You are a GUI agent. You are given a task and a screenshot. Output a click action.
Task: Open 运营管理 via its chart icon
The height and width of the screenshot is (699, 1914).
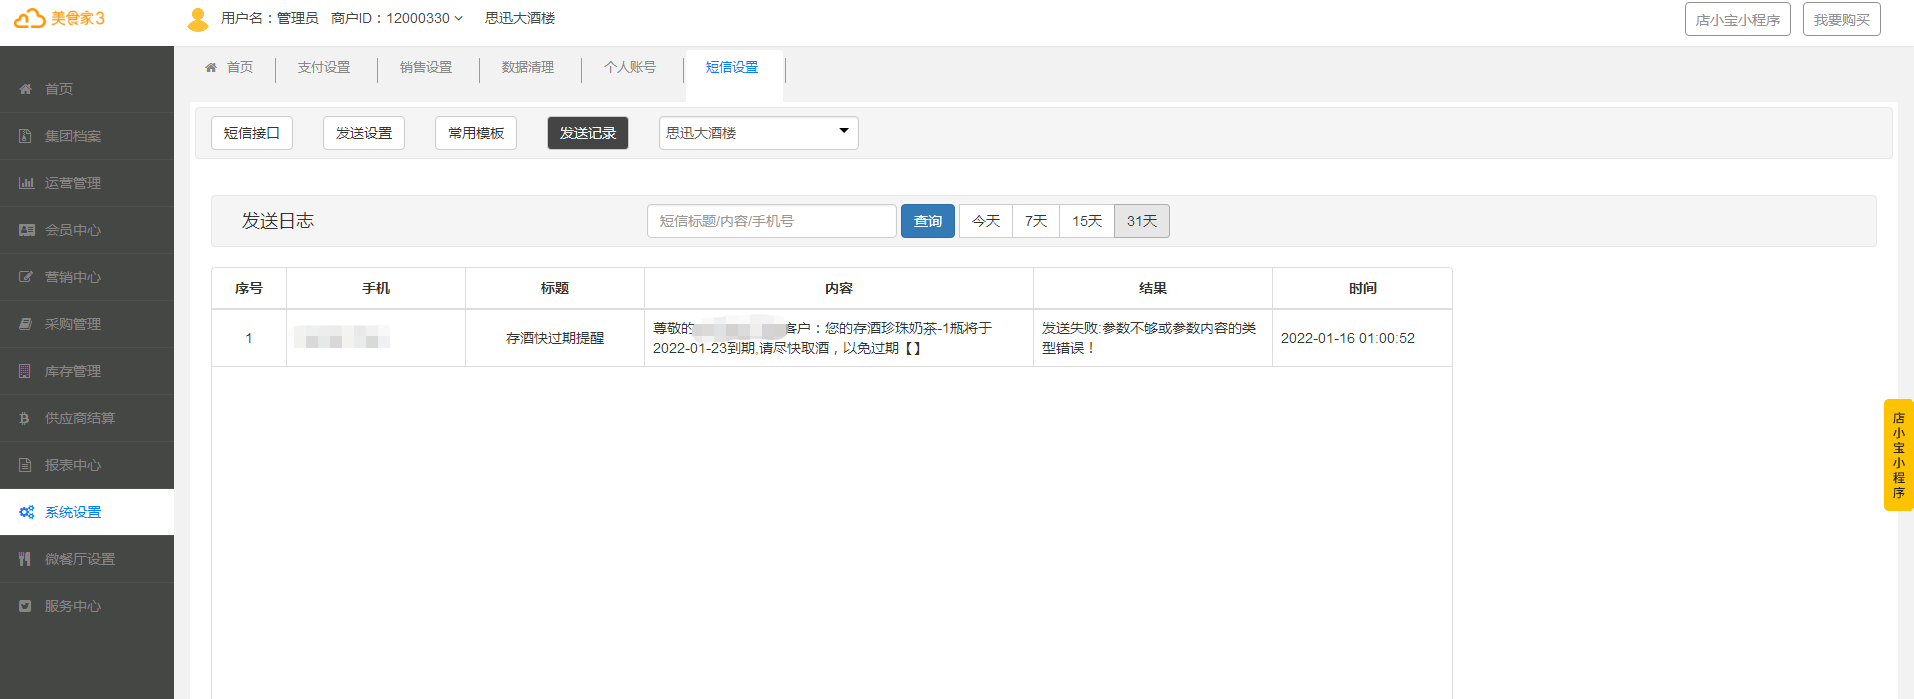pyautogui.click(x=26, y=183)
